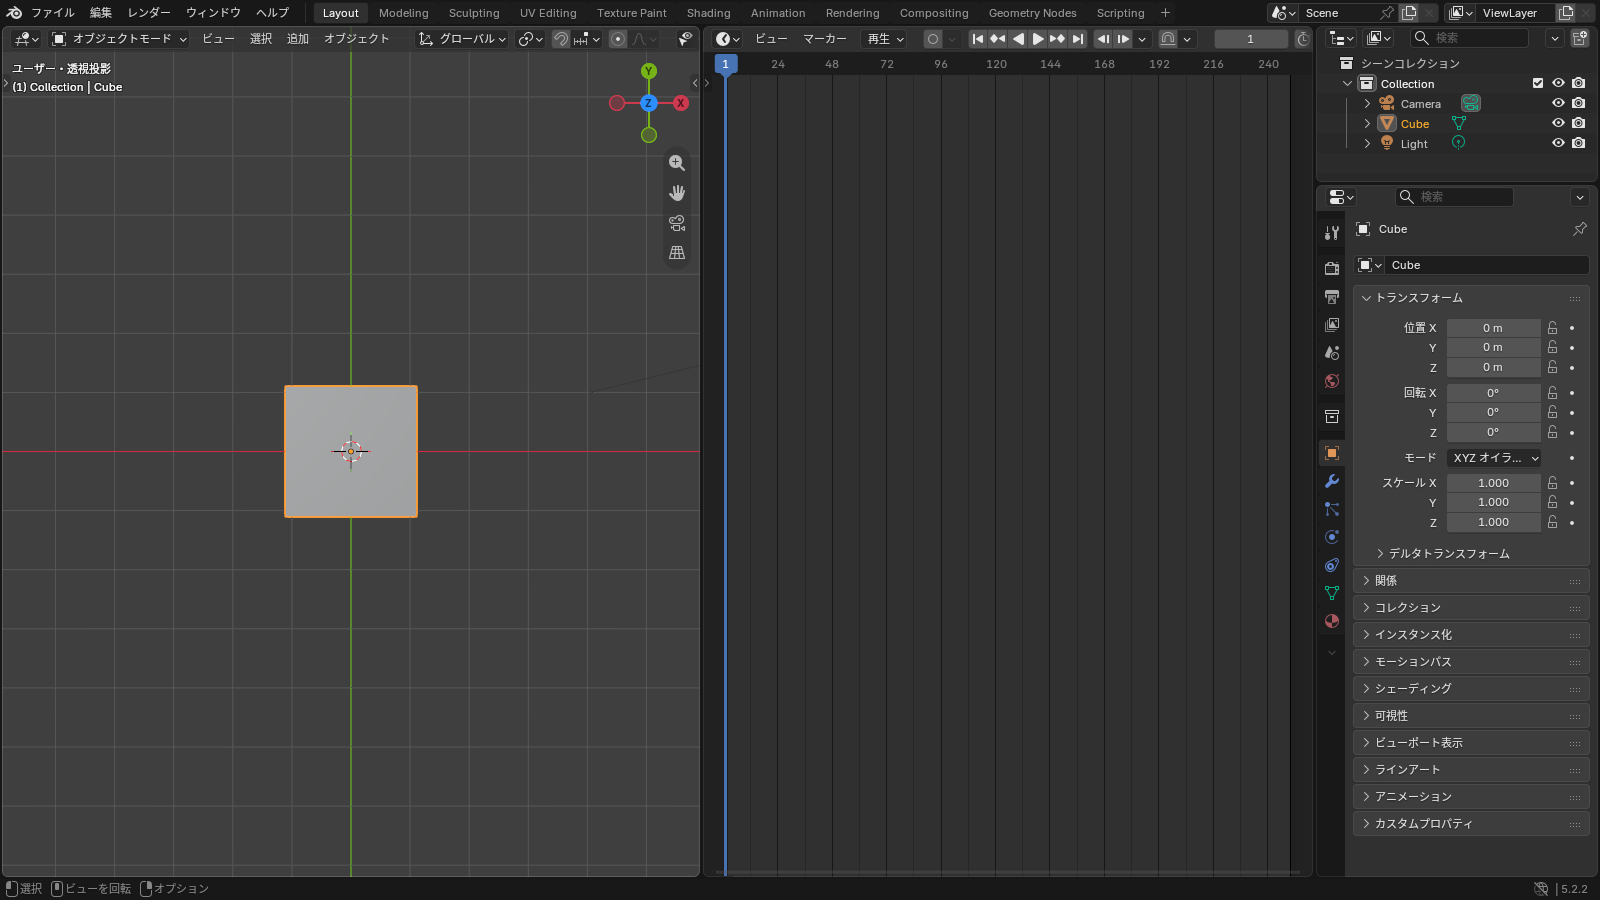The width and height of the screenshot is (1600, 900).
Task: Expand the 関係 panel
Action: pos(1470,581)
